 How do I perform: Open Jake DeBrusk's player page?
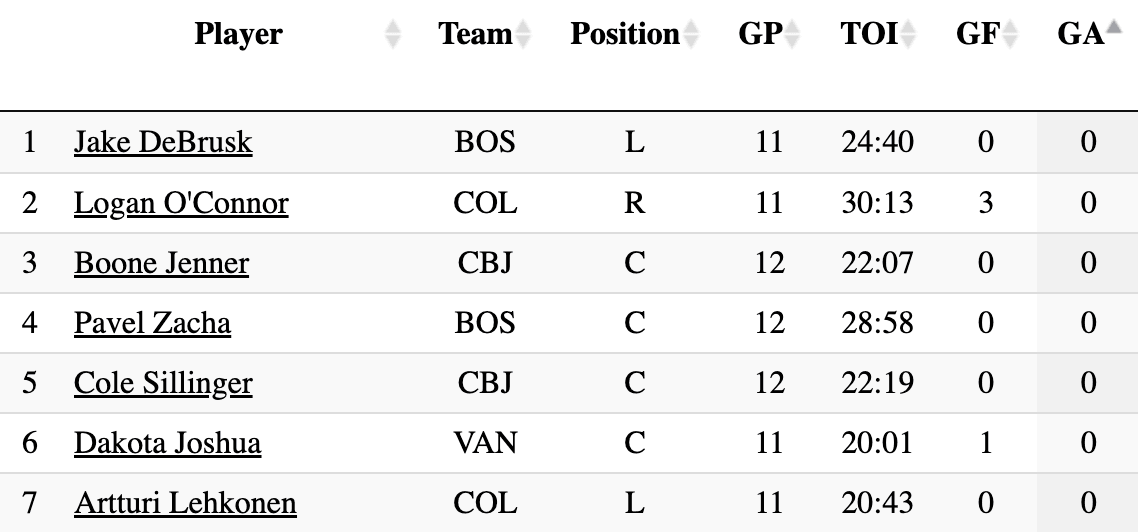click(x=163, y=143)
